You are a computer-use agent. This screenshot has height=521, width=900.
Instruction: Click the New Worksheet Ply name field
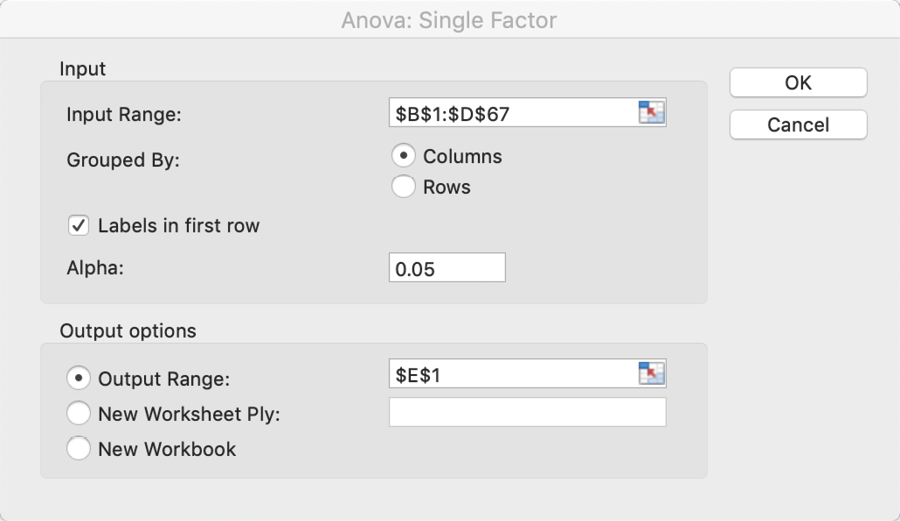[527, 412]
